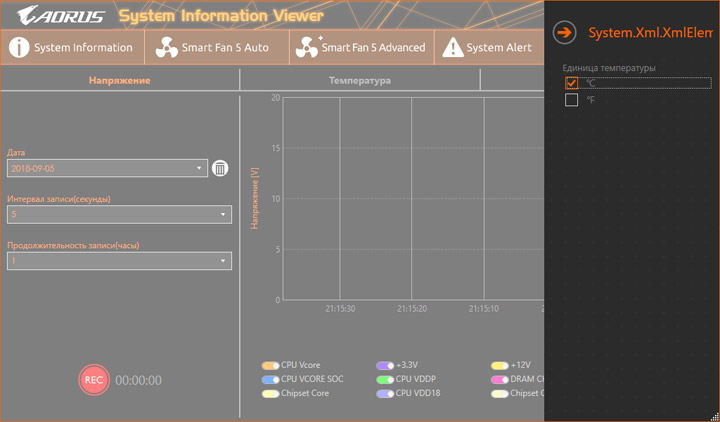
Task: Delete record using the trash can icon
Action: pyautogui.click(x=220, y=168)
